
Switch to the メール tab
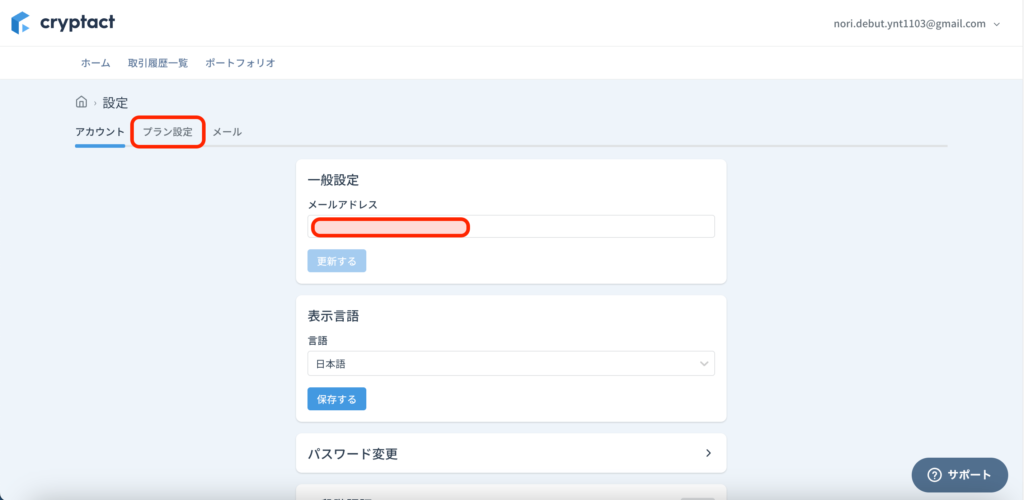point(227,132)
